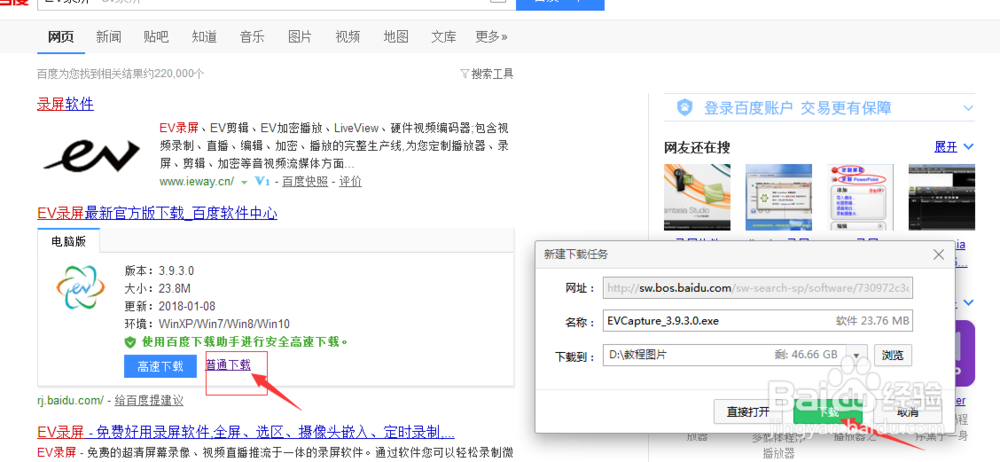
Task: Click the 百度为您找到相关结果约220,000个 text
Action: click(121, 74)
